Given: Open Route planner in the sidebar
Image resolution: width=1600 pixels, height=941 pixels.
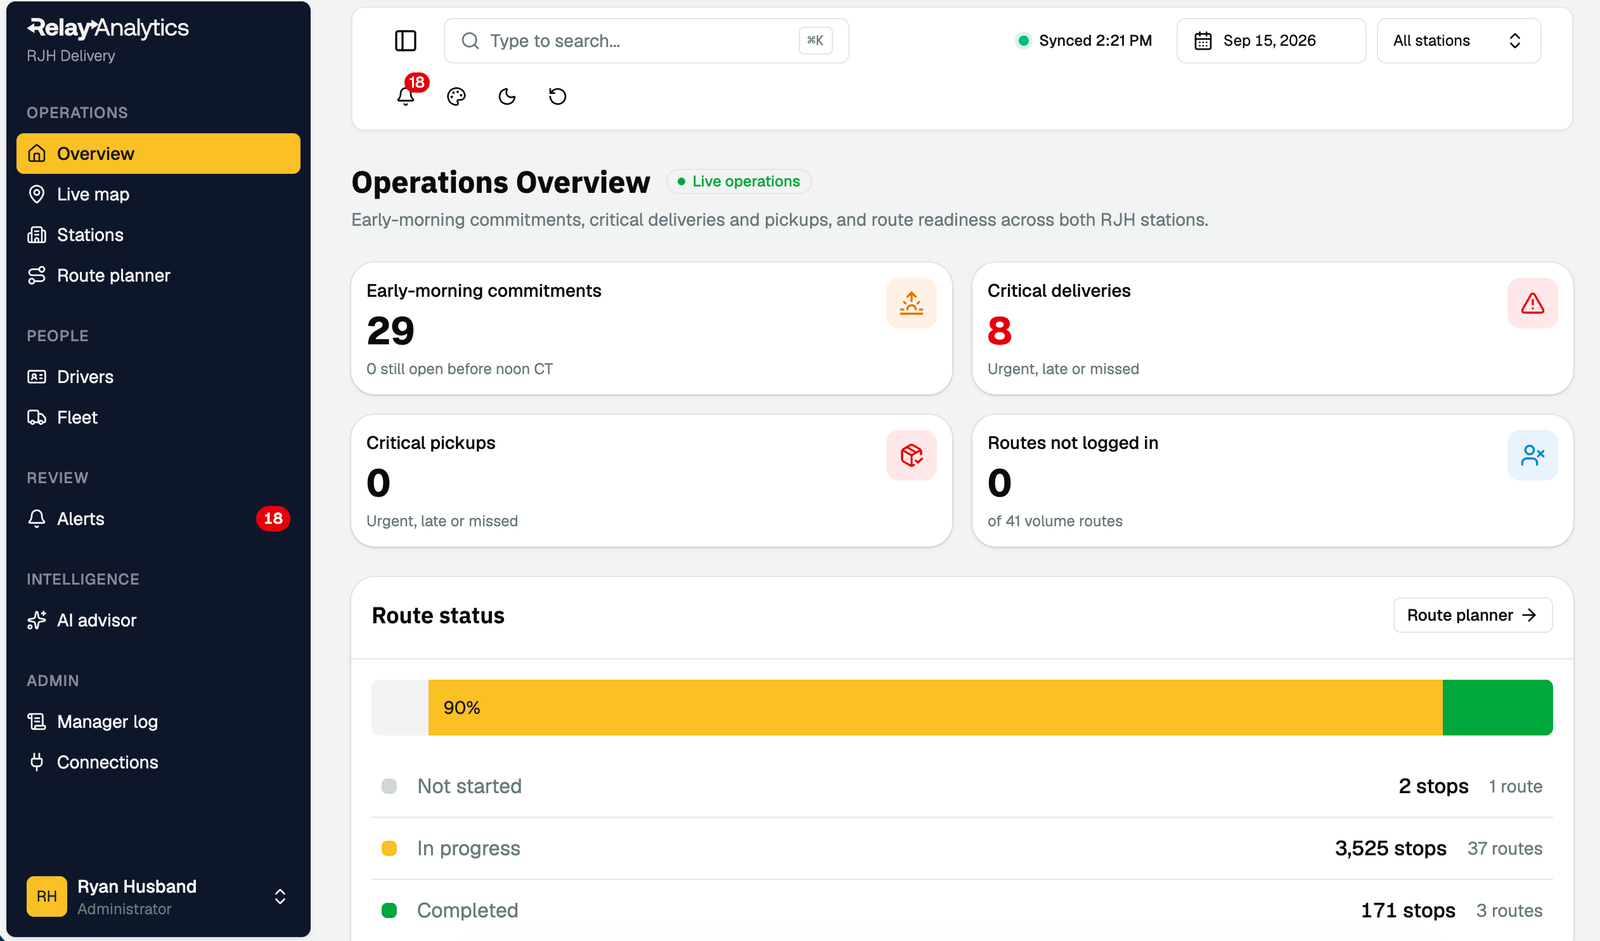Looking at the screenshot, I should click(158, 275).
